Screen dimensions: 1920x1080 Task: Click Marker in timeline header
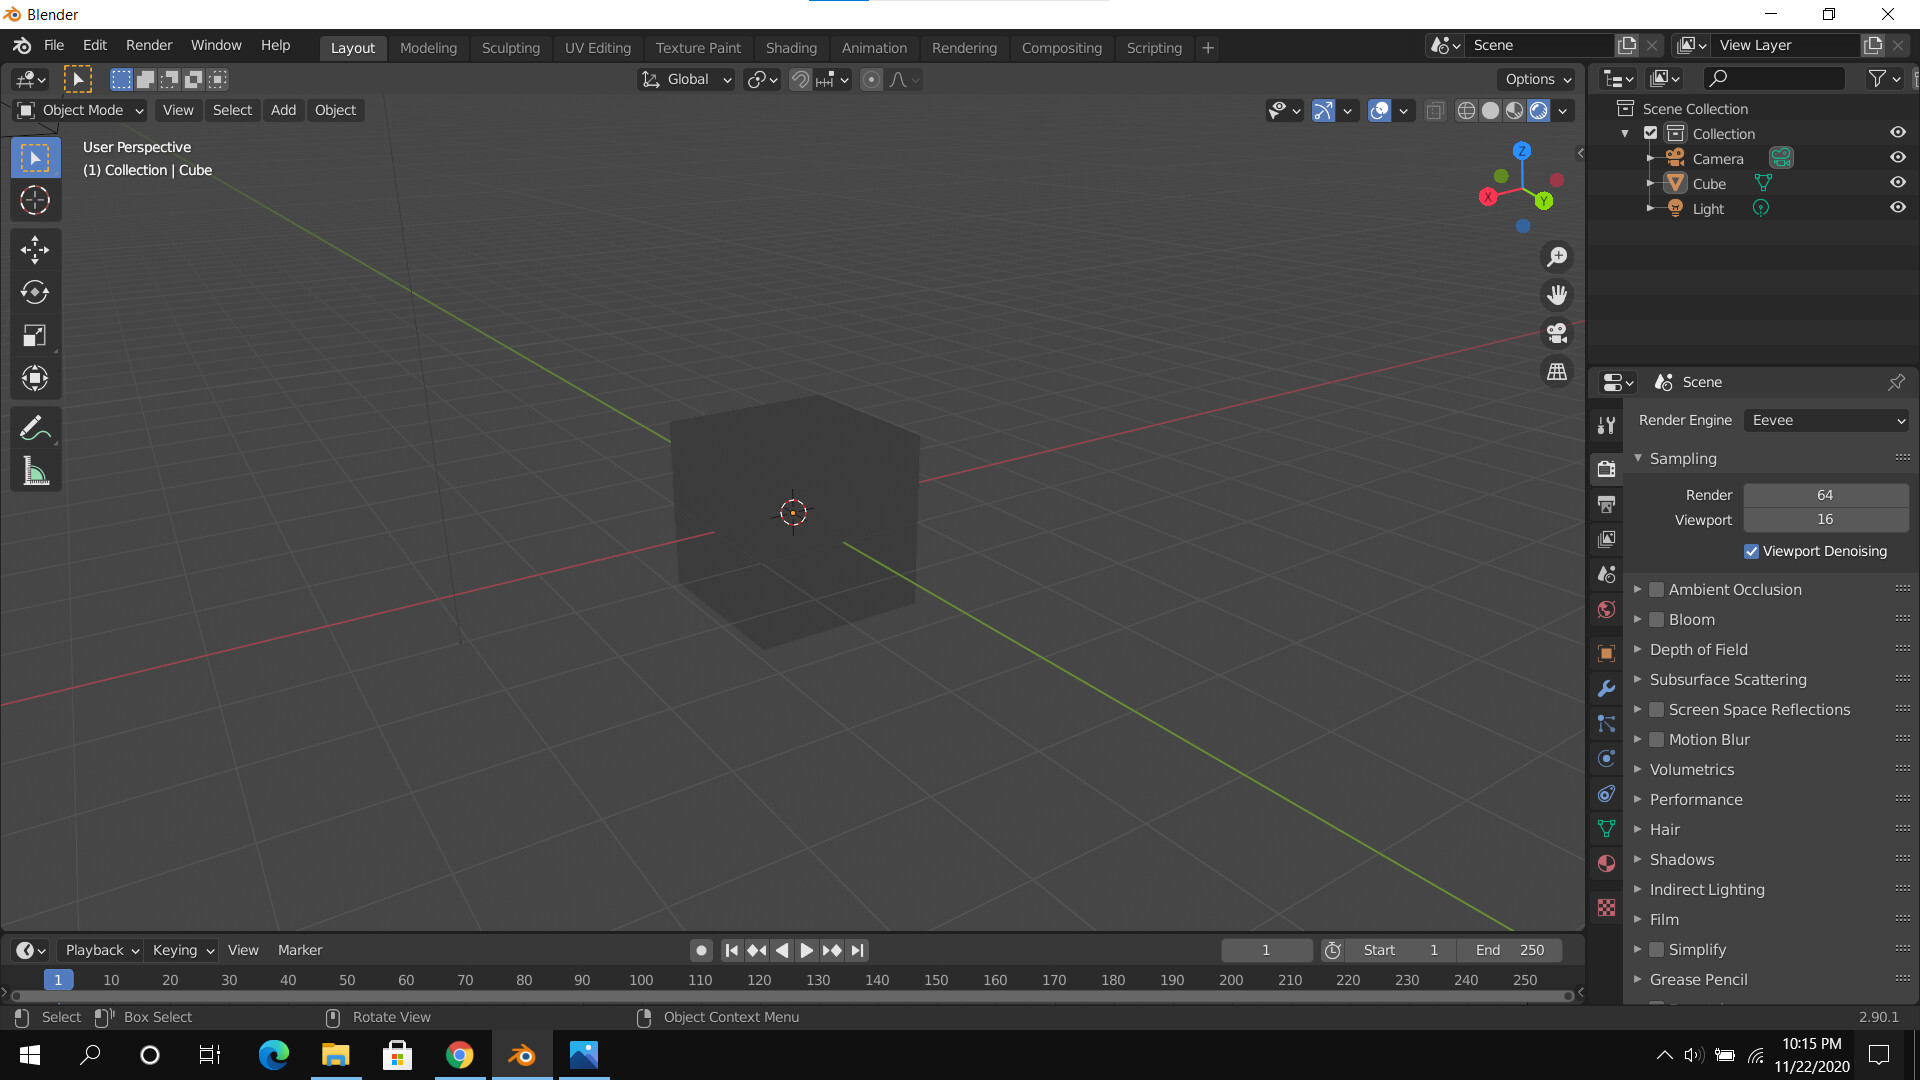(x=300, y=950)
